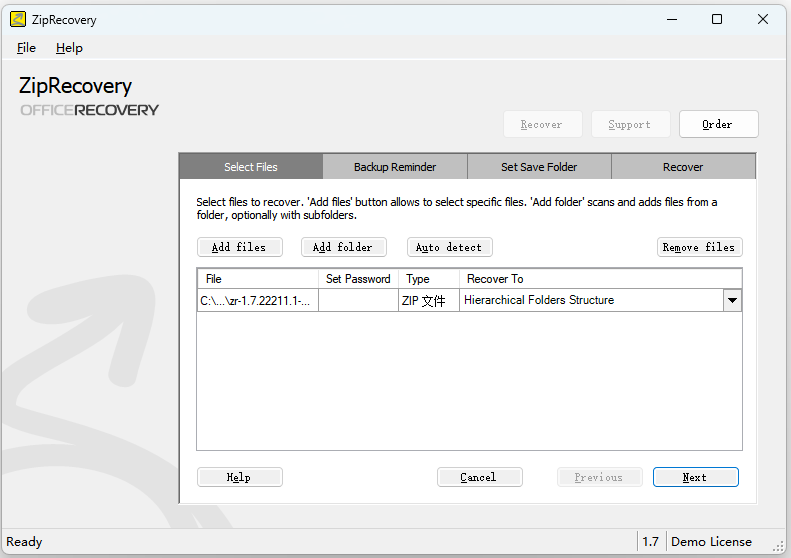Click the Next button
The image size is (791, 558).
[x=696, y=477]
